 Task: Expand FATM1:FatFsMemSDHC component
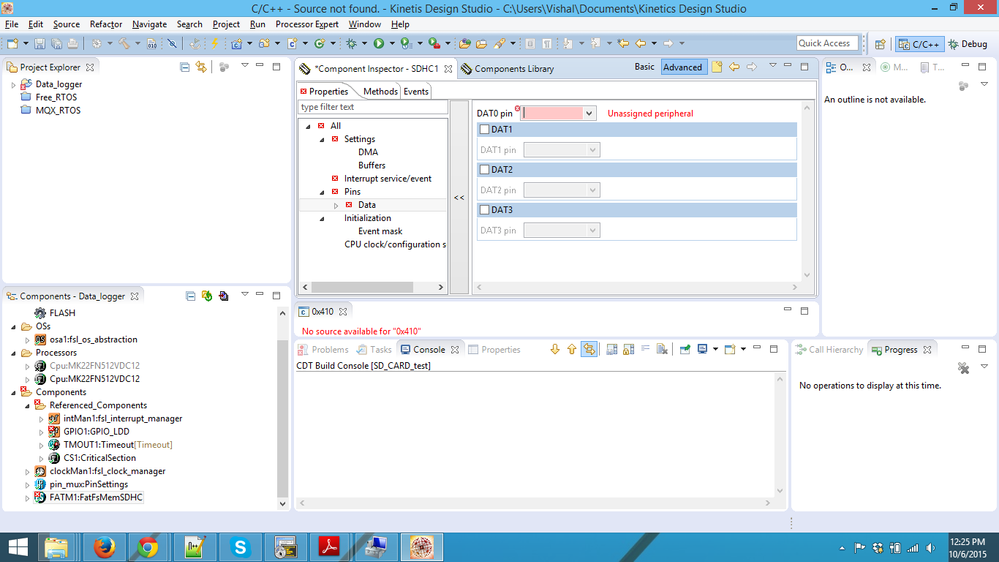tap(27, 498)
